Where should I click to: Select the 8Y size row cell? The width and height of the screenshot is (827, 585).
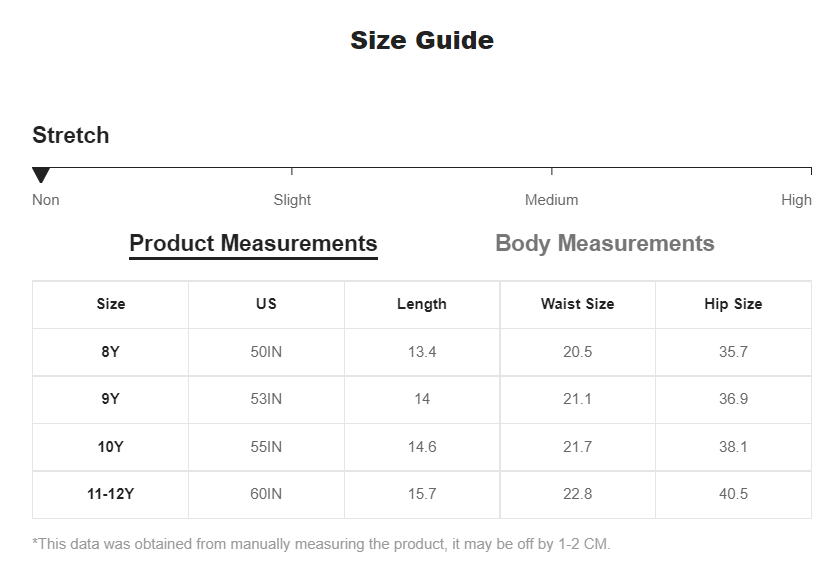tap(111, 352)
